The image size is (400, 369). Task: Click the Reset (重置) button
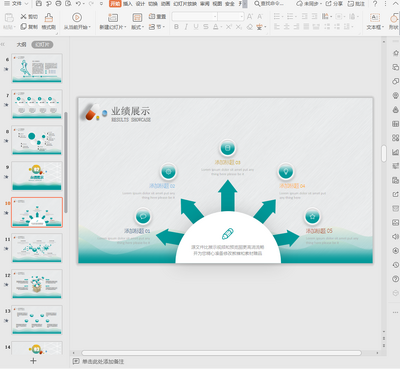pyautogui.click(x=157, y=16)
